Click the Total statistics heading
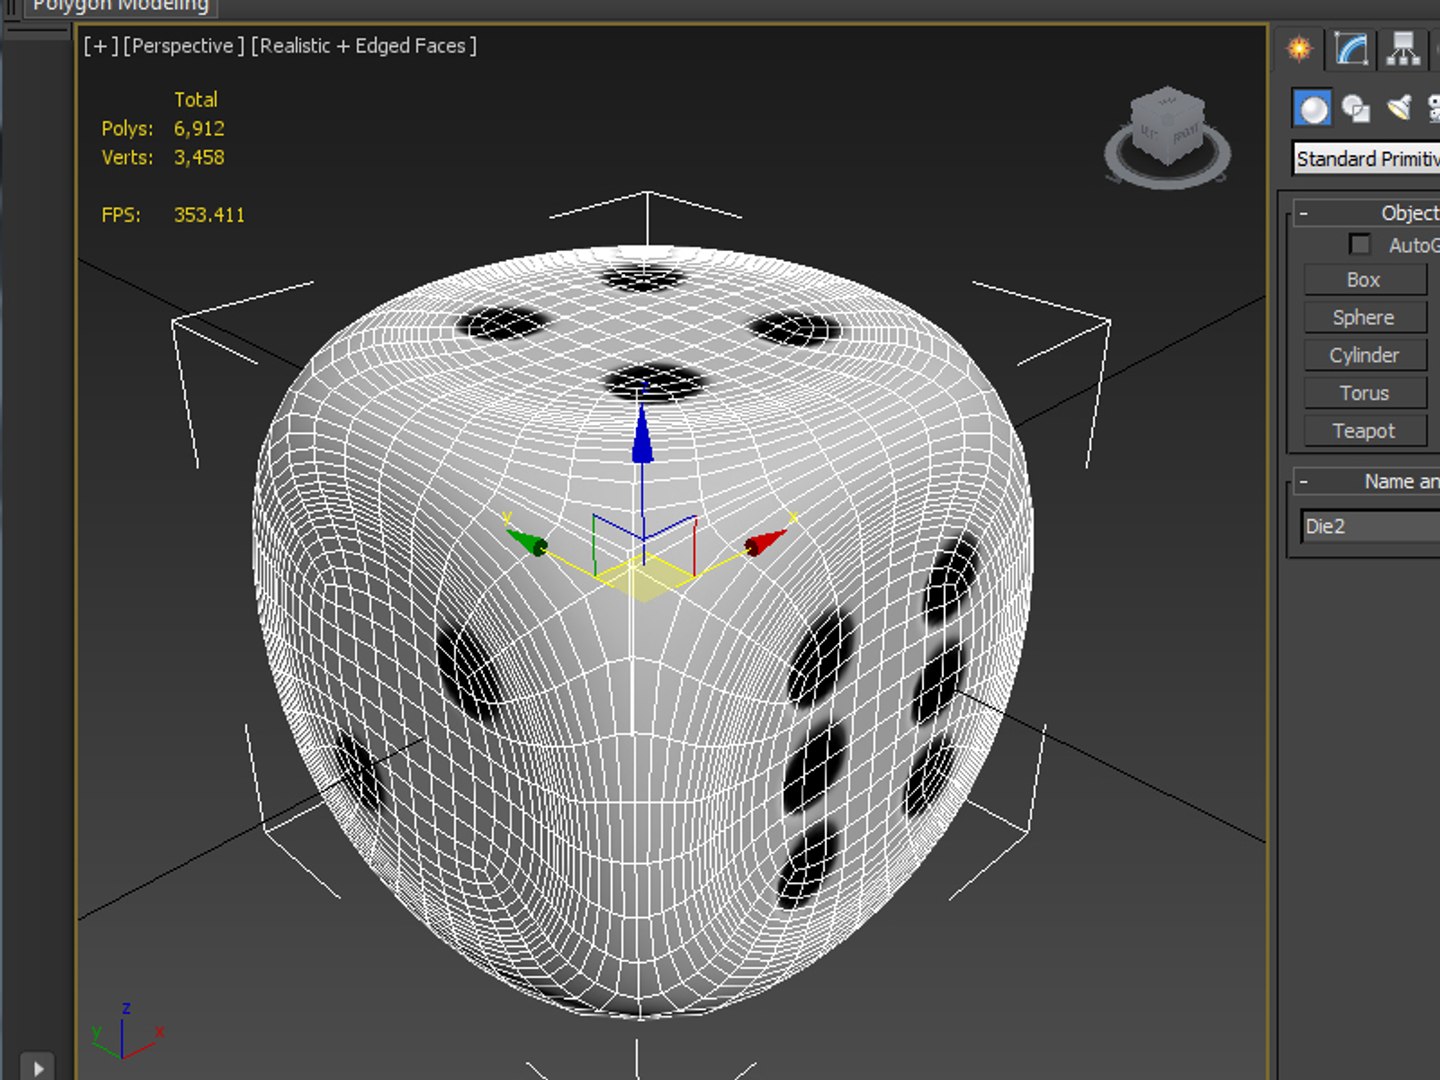 [x=195, y=100]
